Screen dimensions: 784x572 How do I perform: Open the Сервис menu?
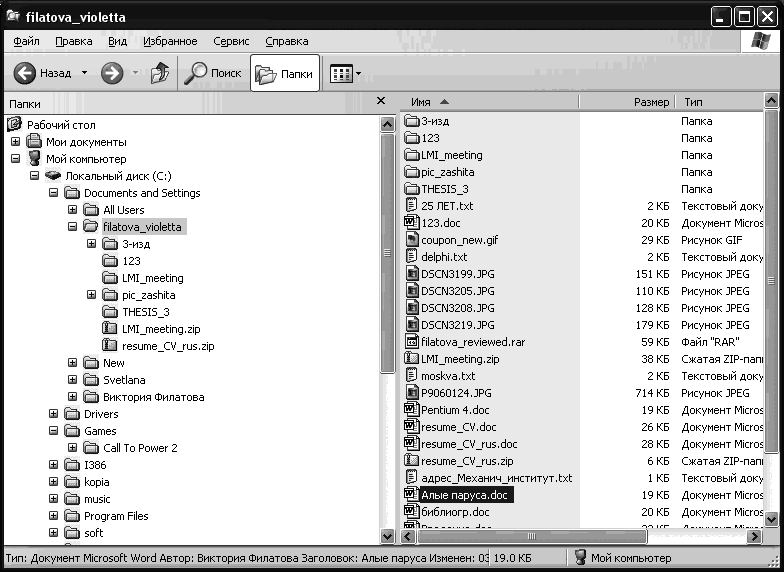click(x=231, y=41)
